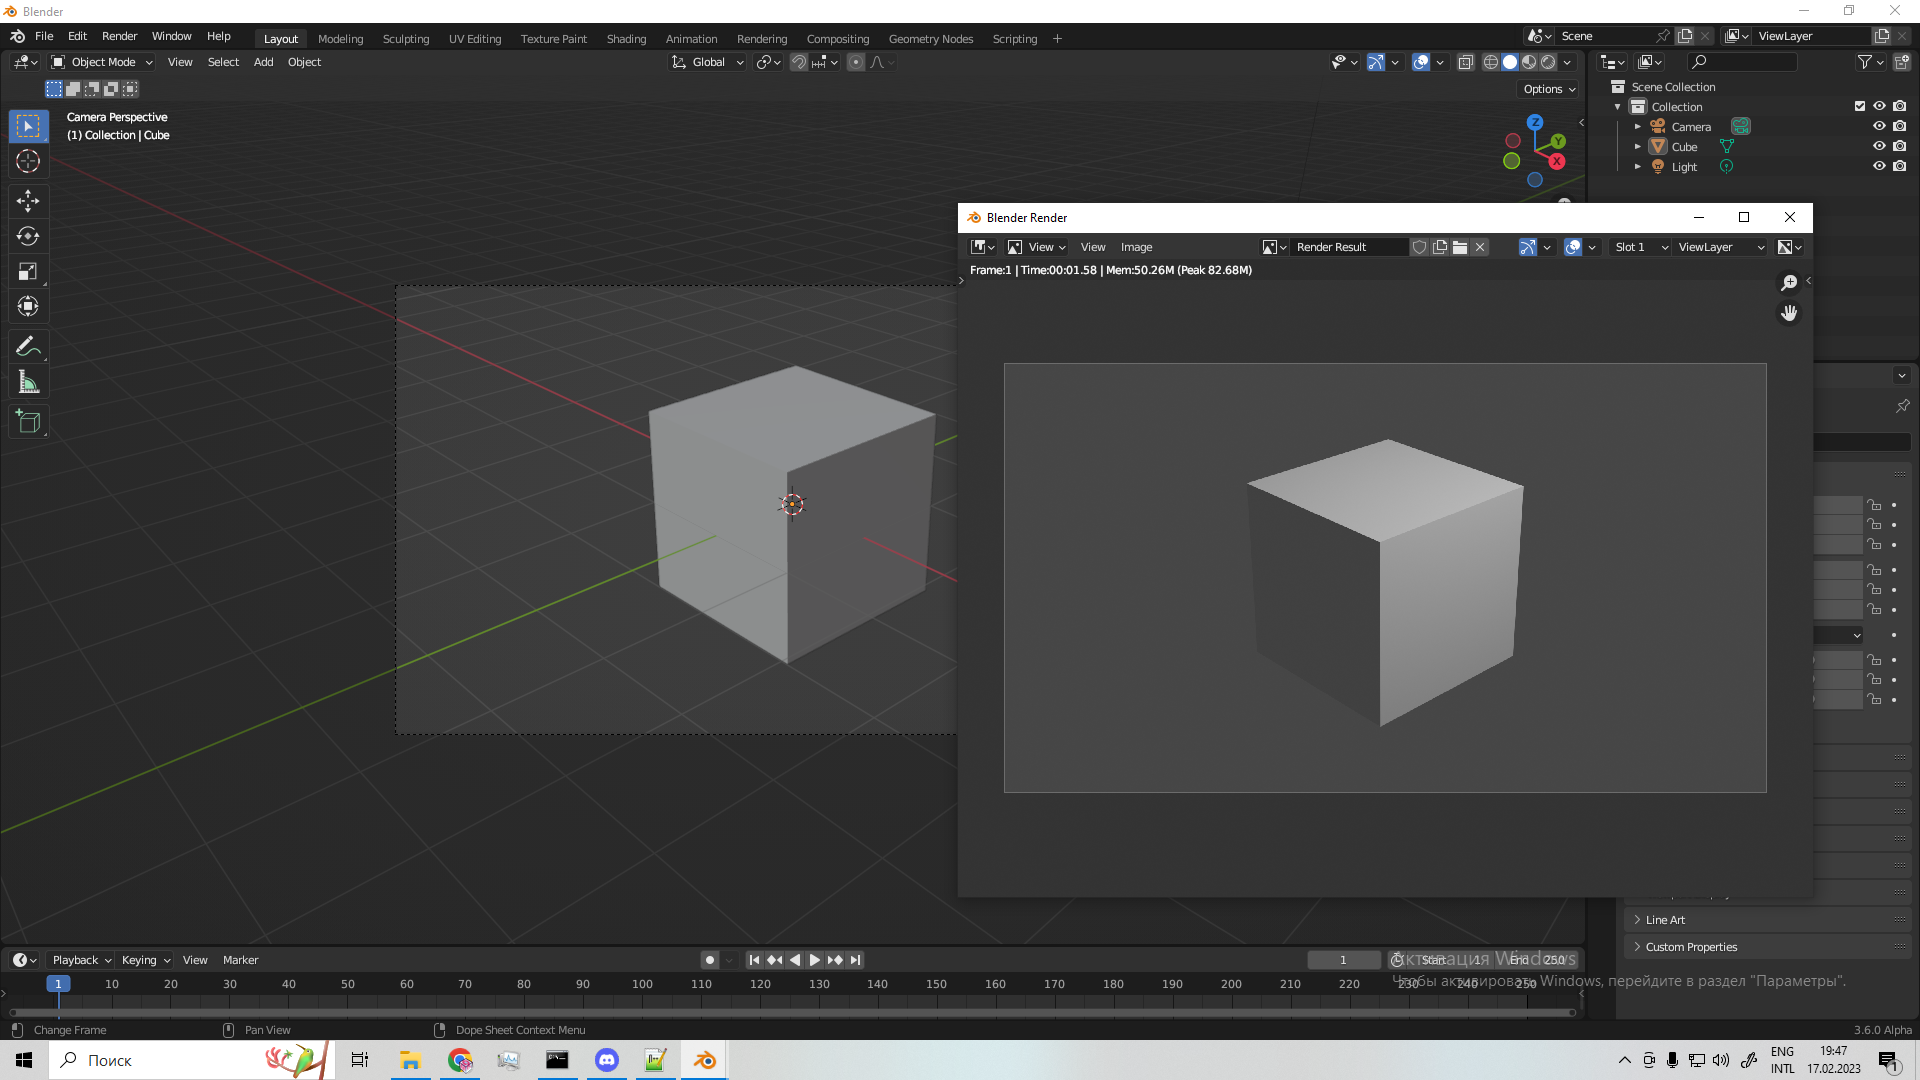Click the pan hand icon in Blender Render window
The height and width of the screenshot is (1080, 1920).
(1789, 313)
